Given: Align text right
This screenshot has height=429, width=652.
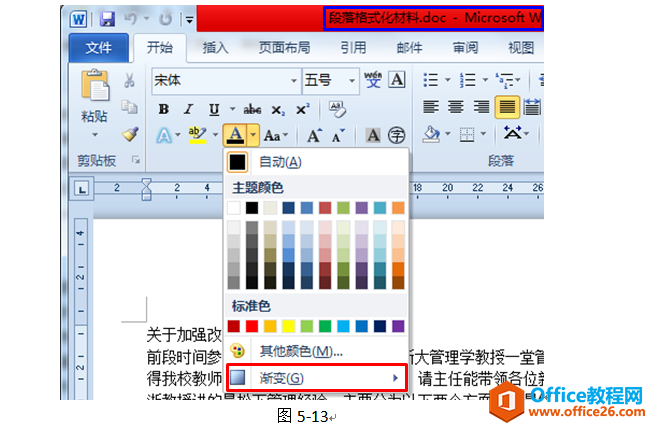Looking at the screenshot, I should coord(481,107).
